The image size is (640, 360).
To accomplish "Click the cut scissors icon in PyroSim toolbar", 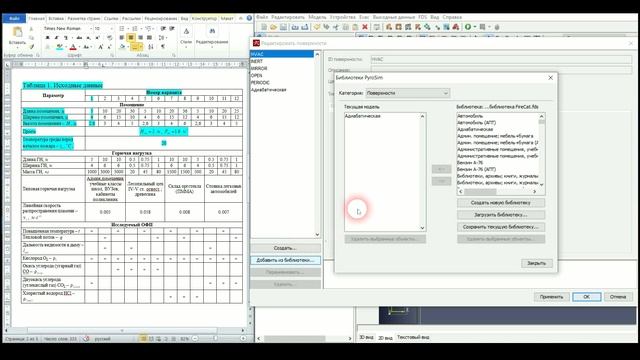I will pos(336,27).
